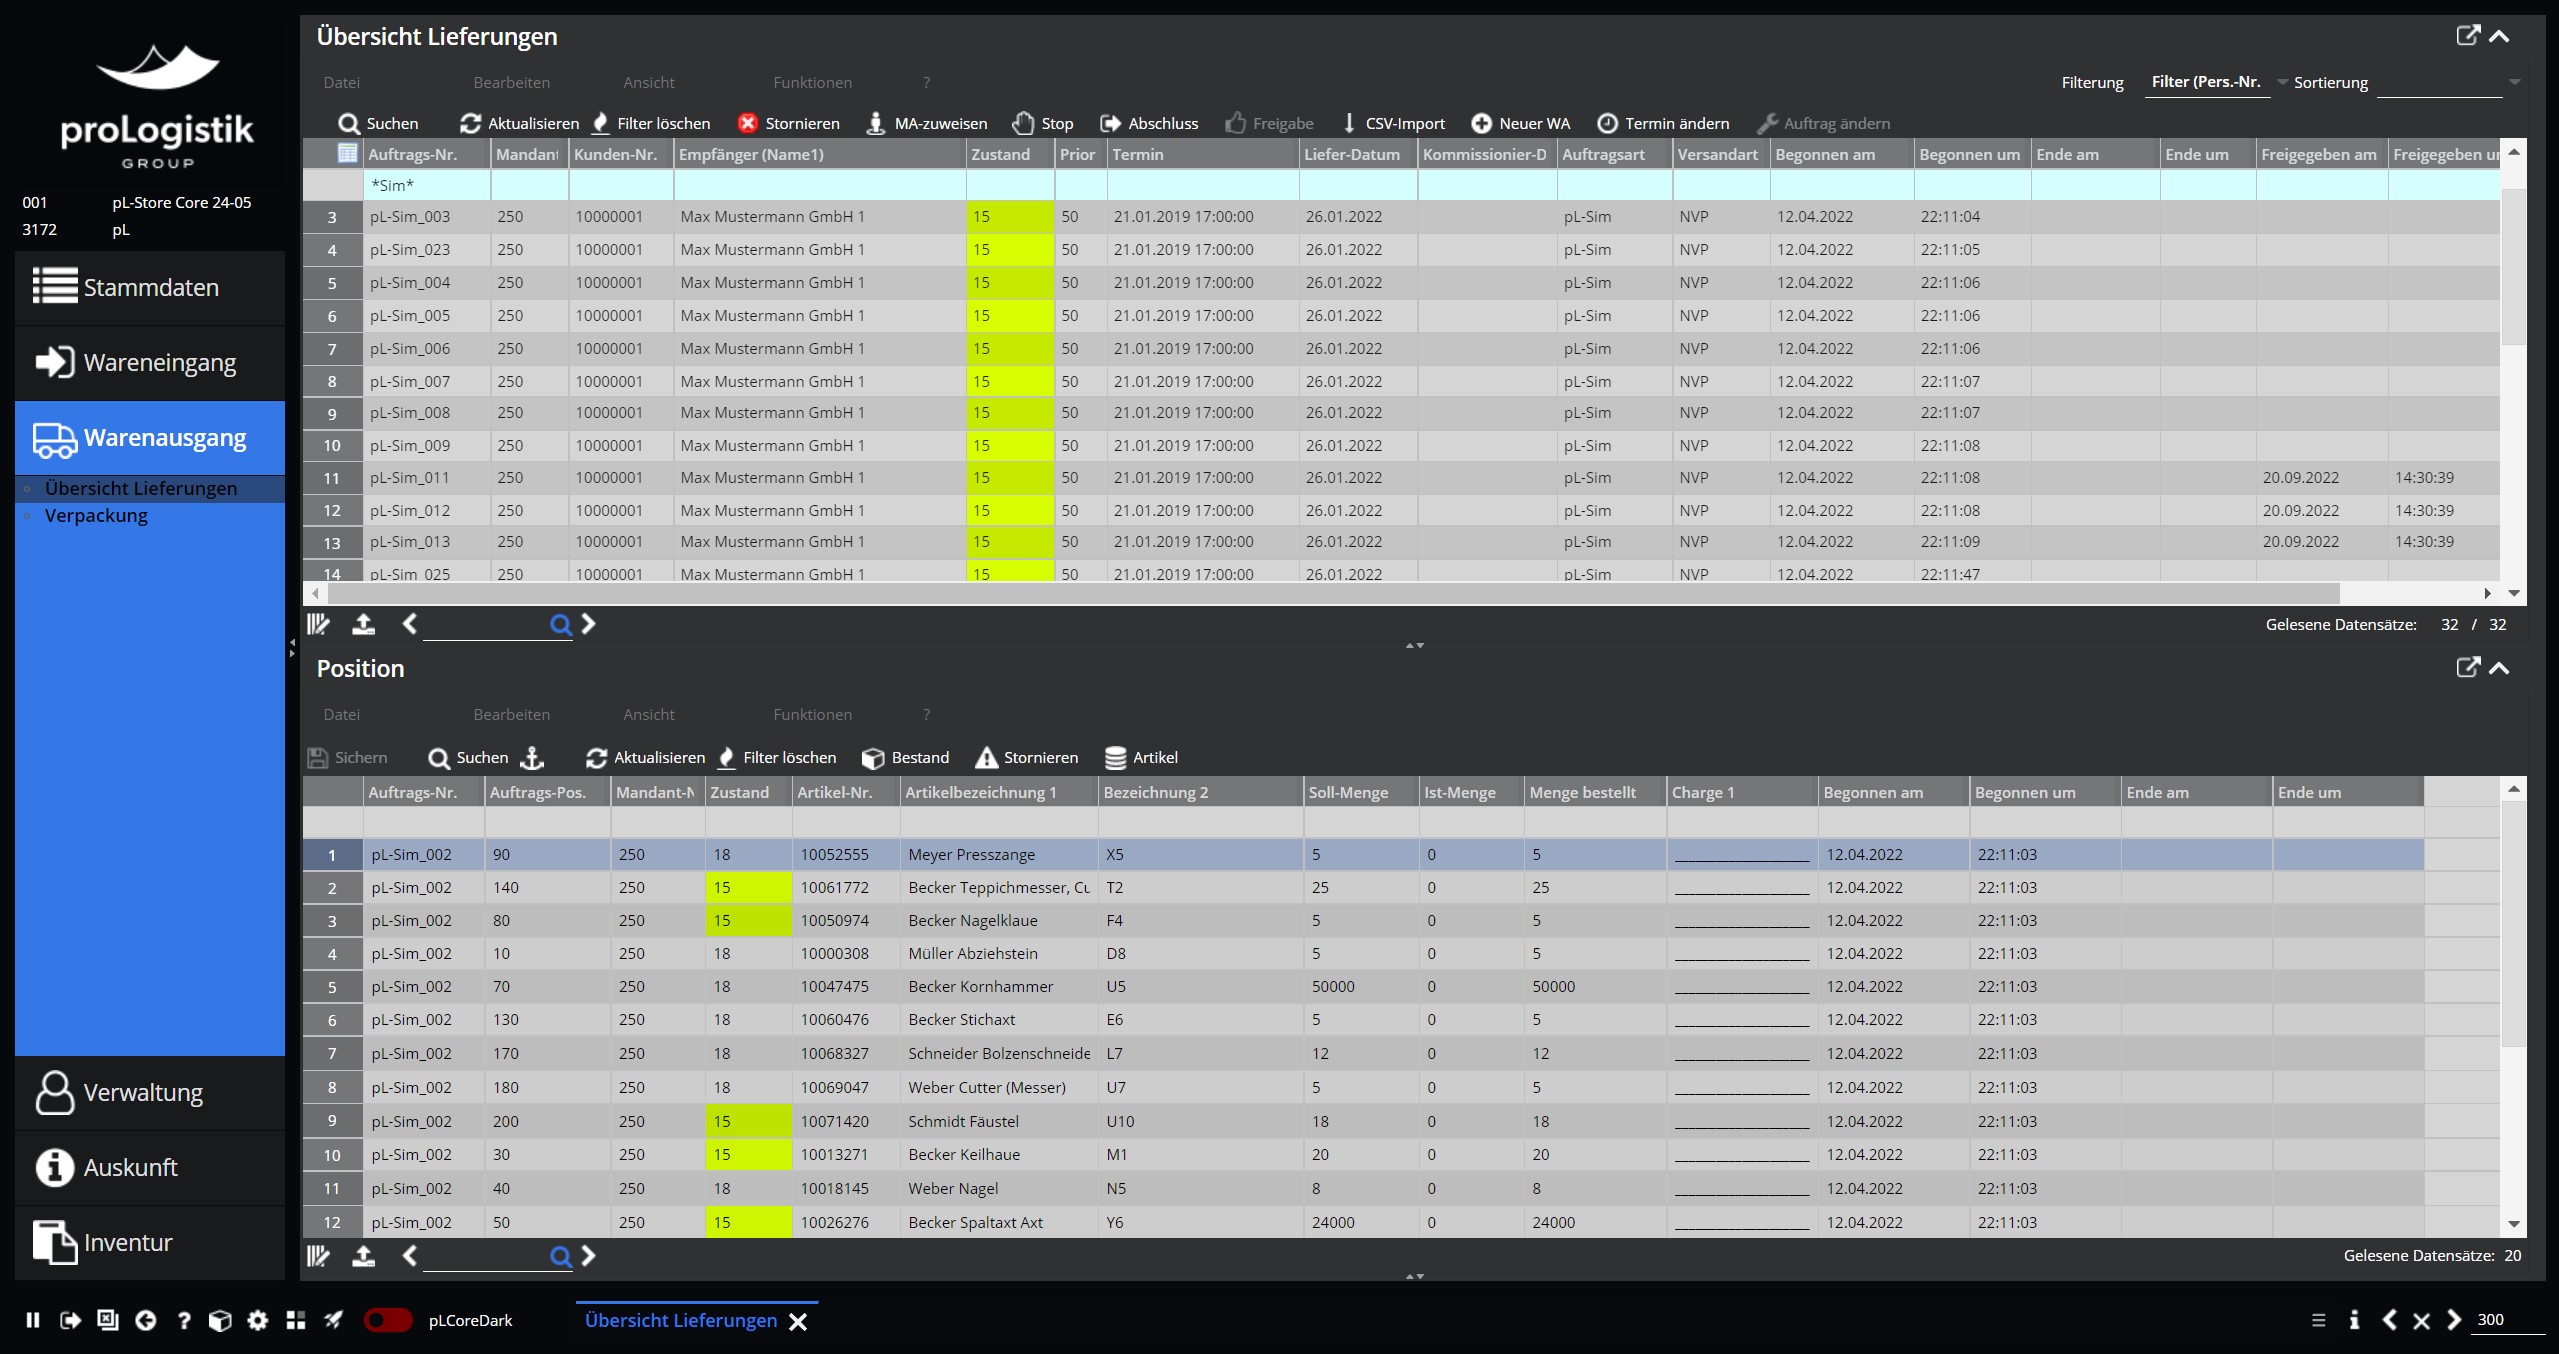Click the pause icon in bottom bar
The image size is (2559, 1354).
[33, 1320]
